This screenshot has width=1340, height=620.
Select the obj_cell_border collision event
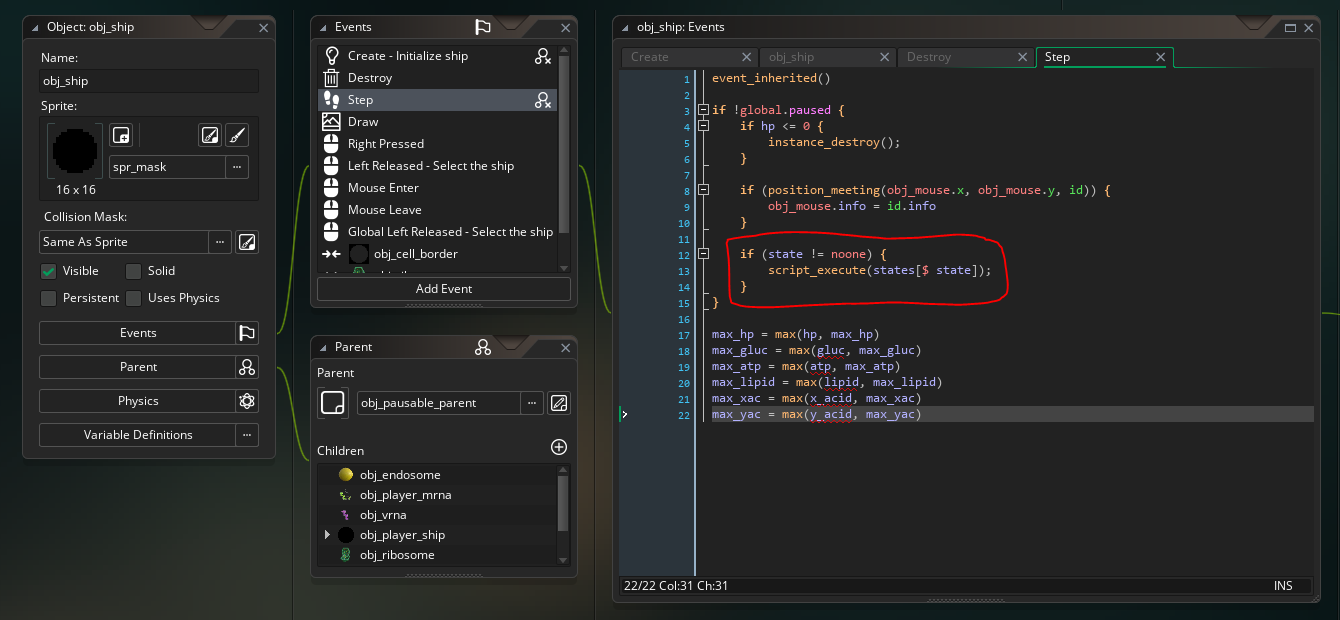coord(438,254)
